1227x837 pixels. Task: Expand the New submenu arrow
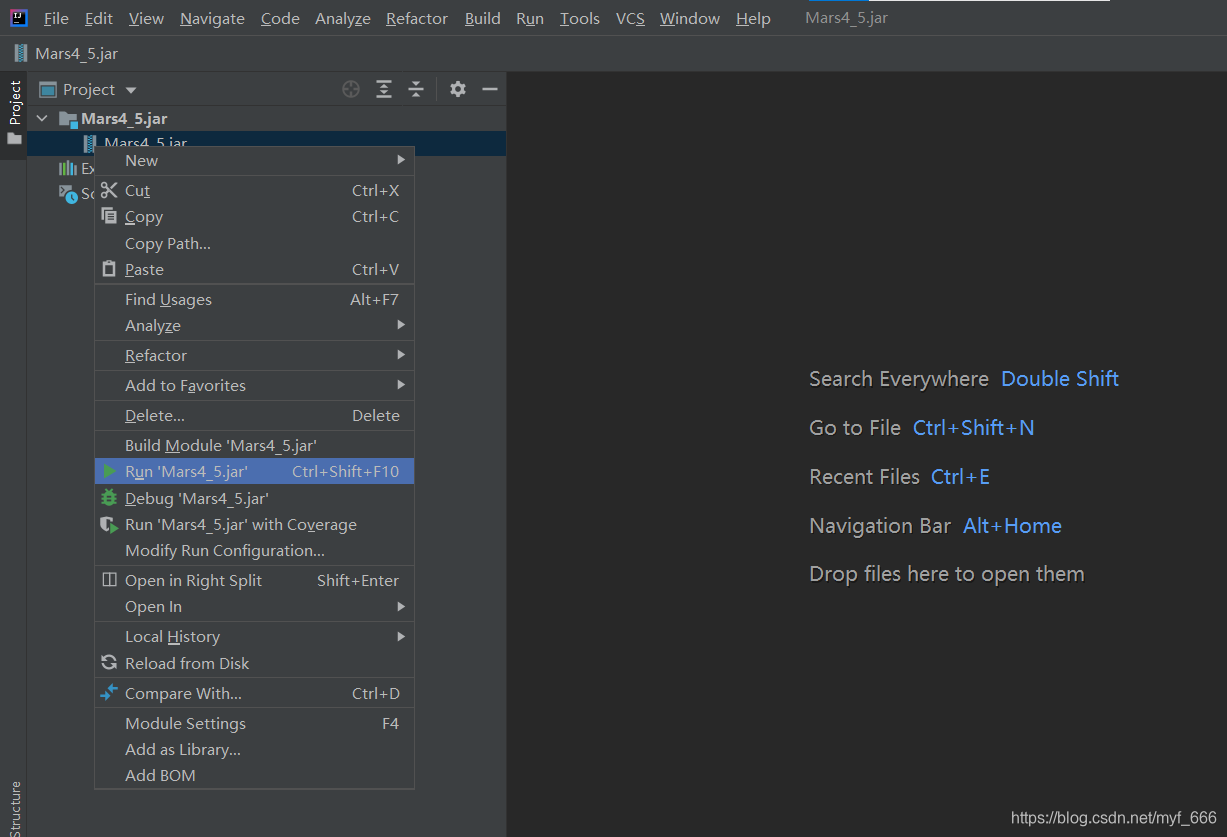[x=401, y=160]
